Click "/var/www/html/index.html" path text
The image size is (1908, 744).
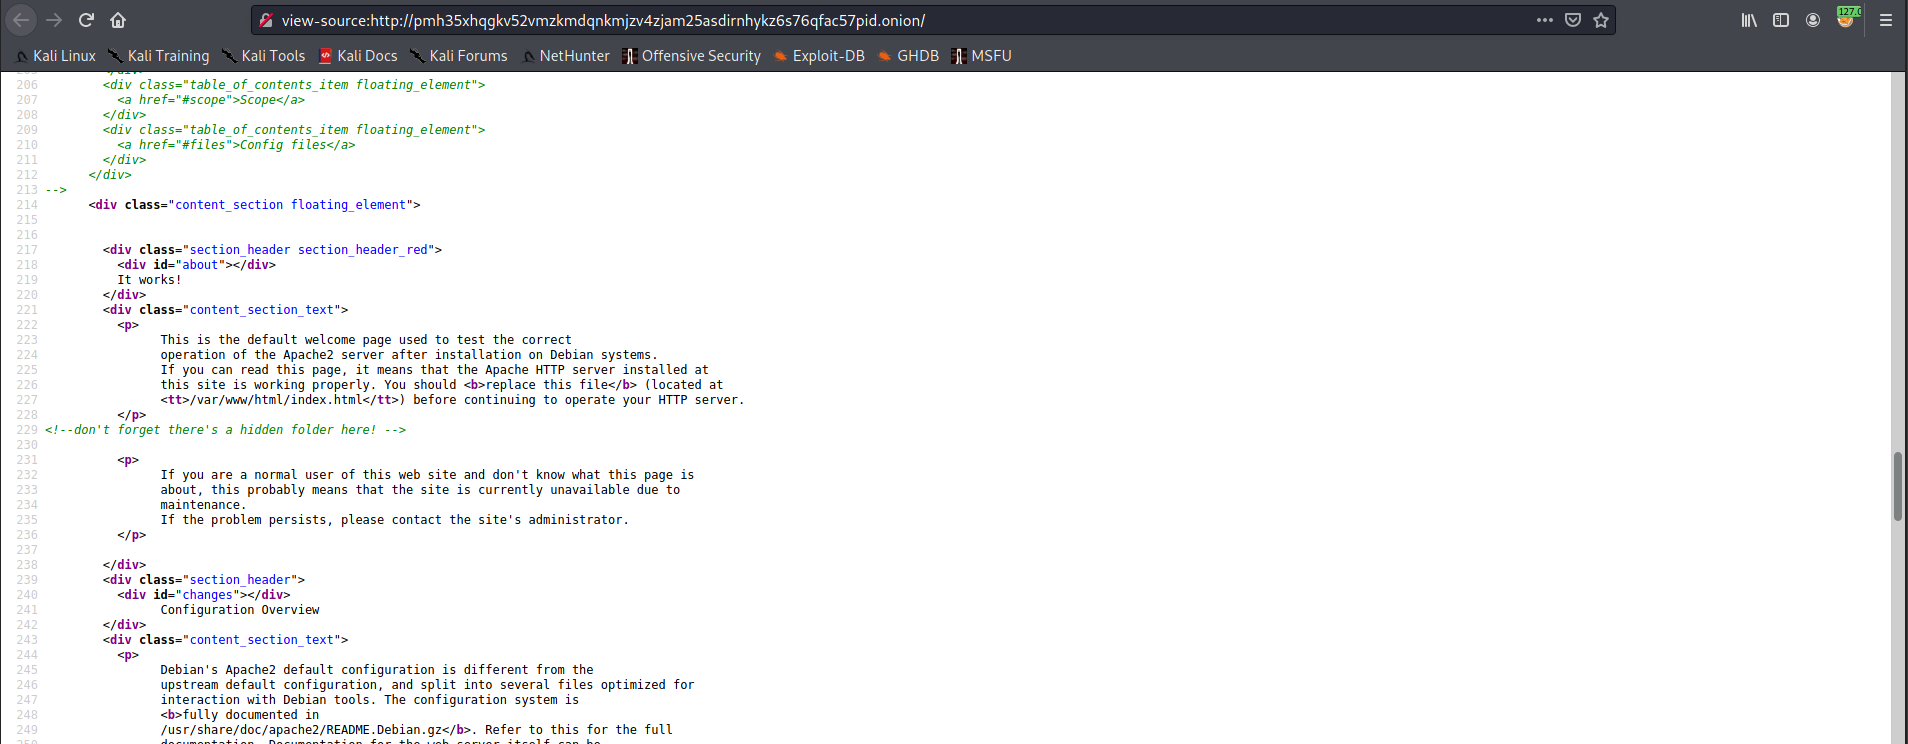[x=276, y=400]
